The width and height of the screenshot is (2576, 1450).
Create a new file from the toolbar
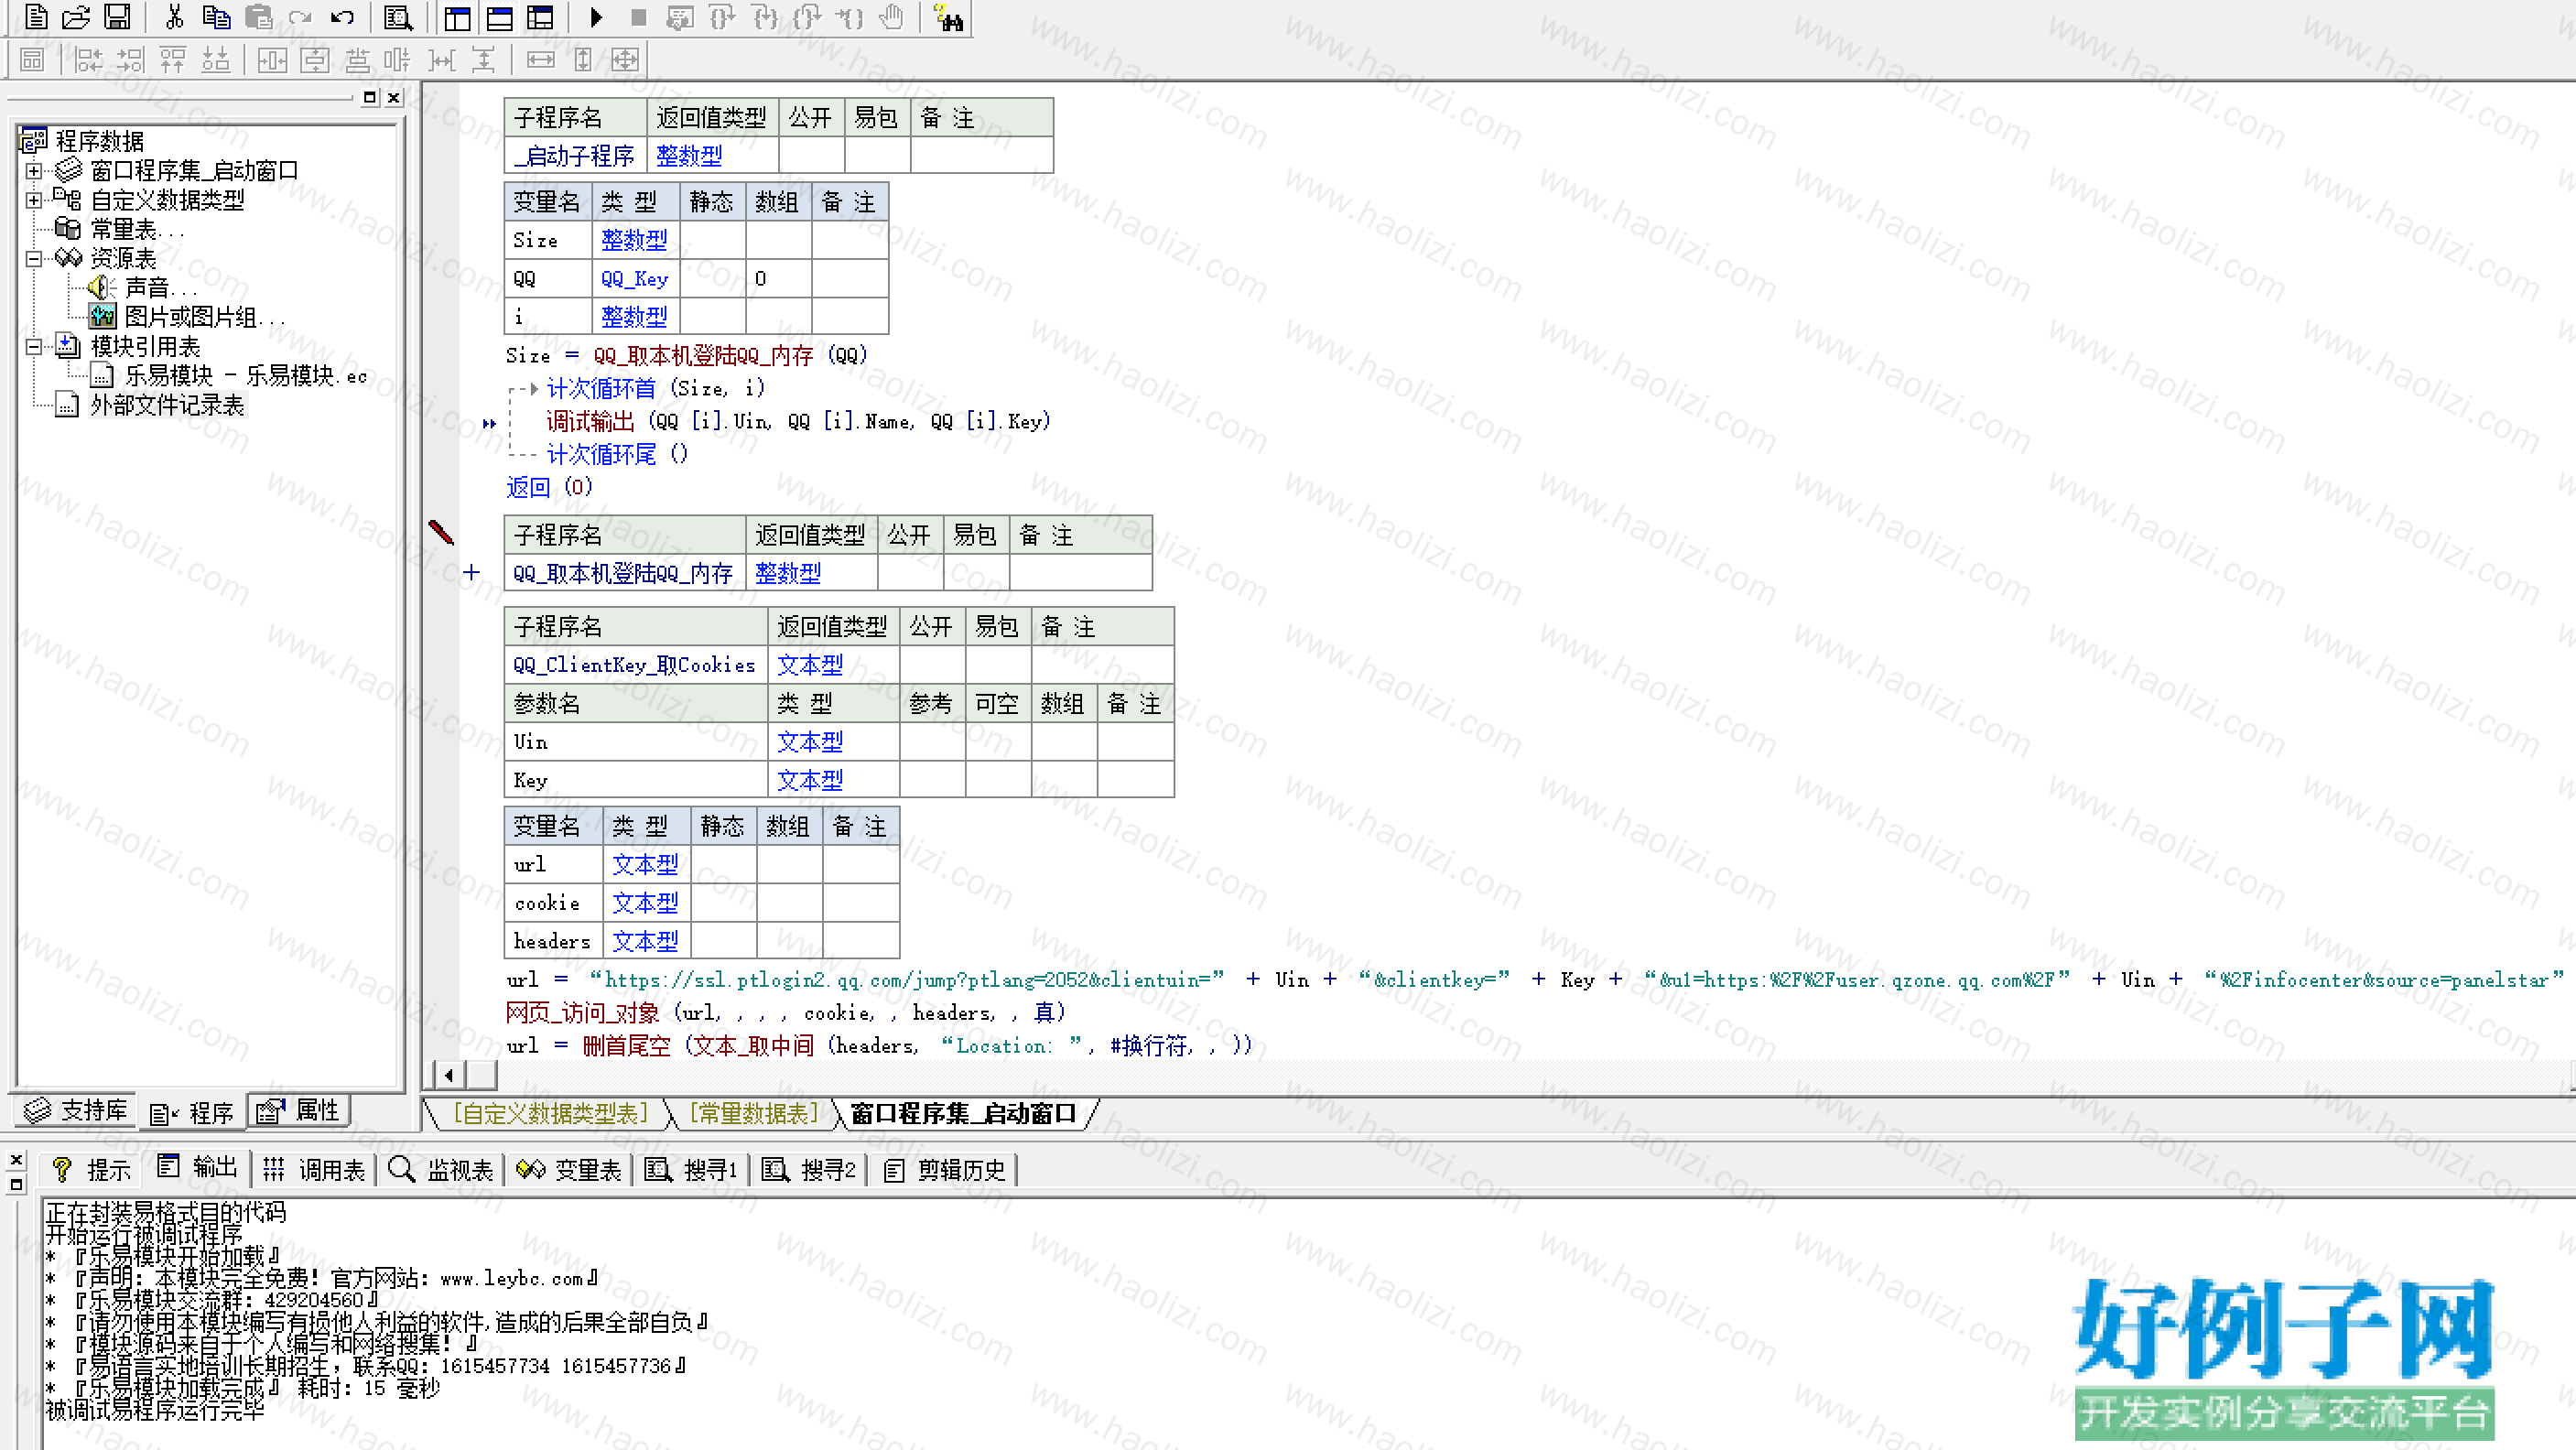(x=35, y=17)
